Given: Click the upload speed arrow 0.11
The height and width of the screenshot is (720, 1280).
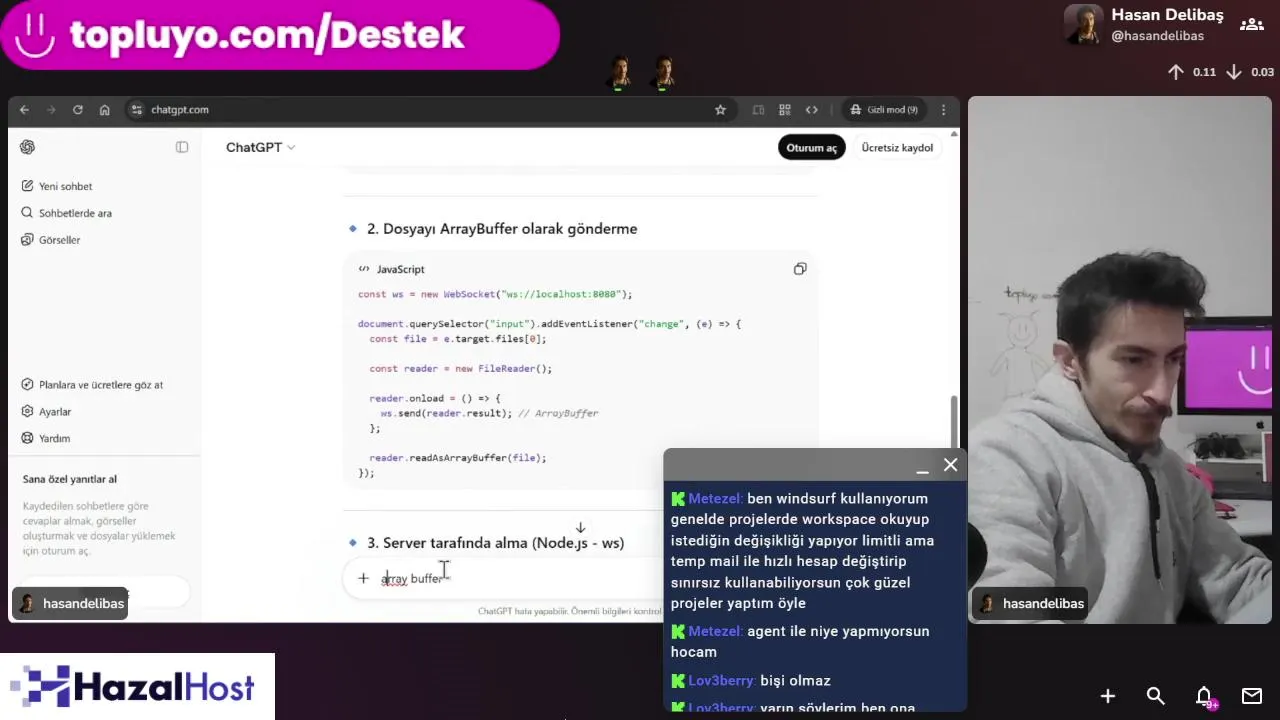Looking at the screenshot, I should (x=1176, y=72).
